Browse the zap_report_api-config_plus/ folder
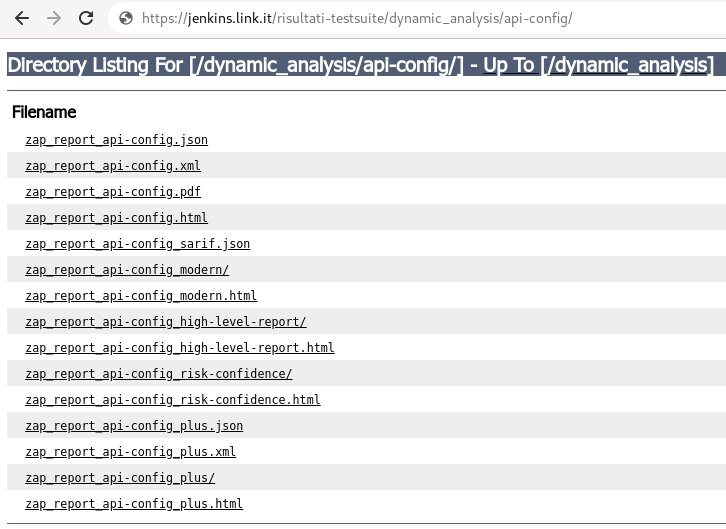Image resolution: width=726 pixels, height=529 pixels. coord(120,478)
